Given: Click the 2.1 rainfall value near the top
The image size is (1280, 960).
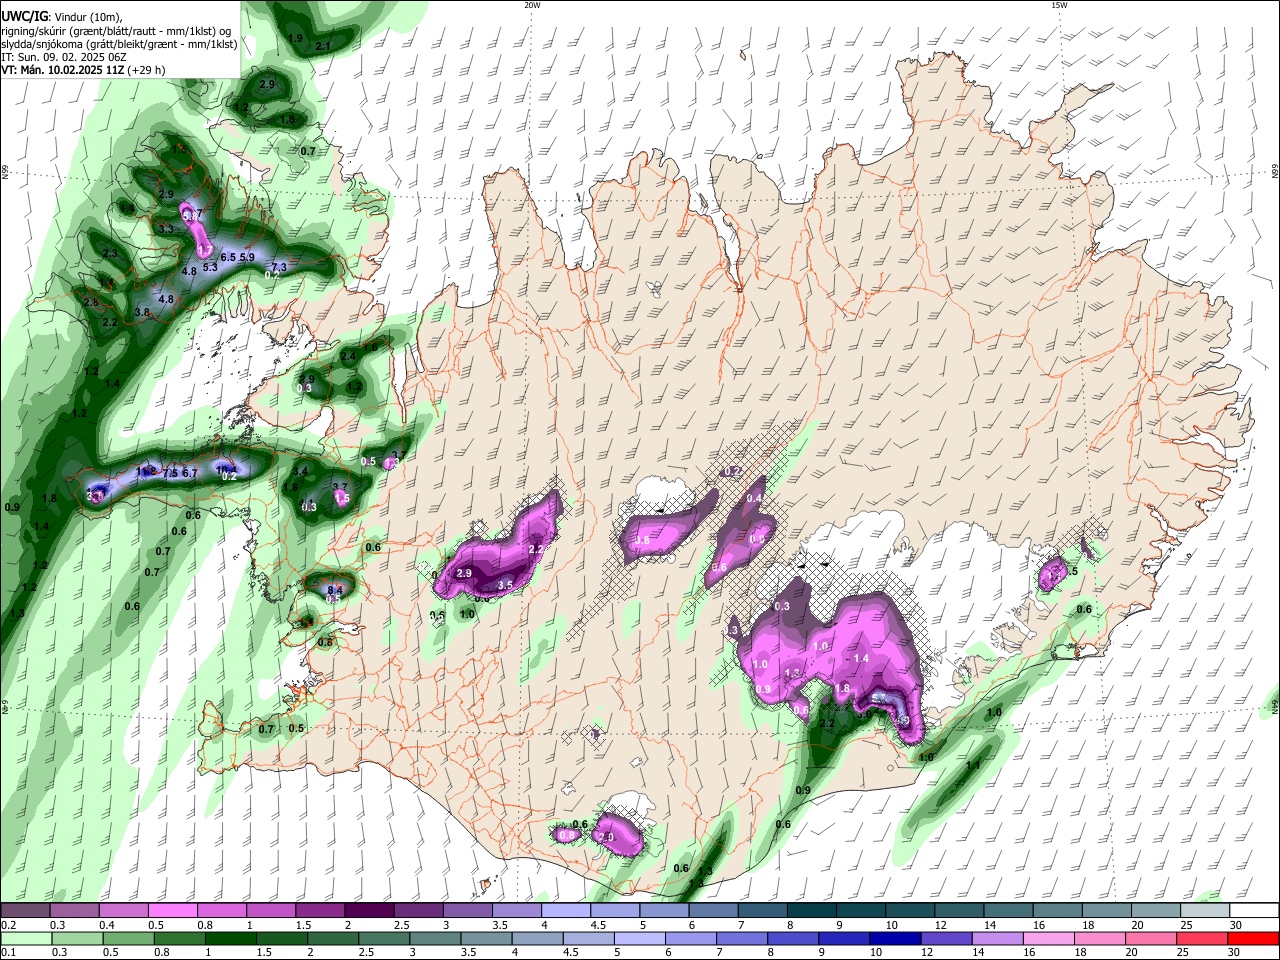Looking at the screenshot, I should pos(323,46).
